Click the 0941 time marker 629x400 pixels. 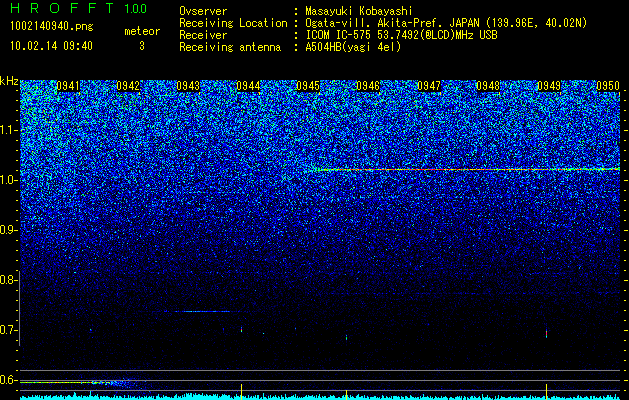pos(68,86)
